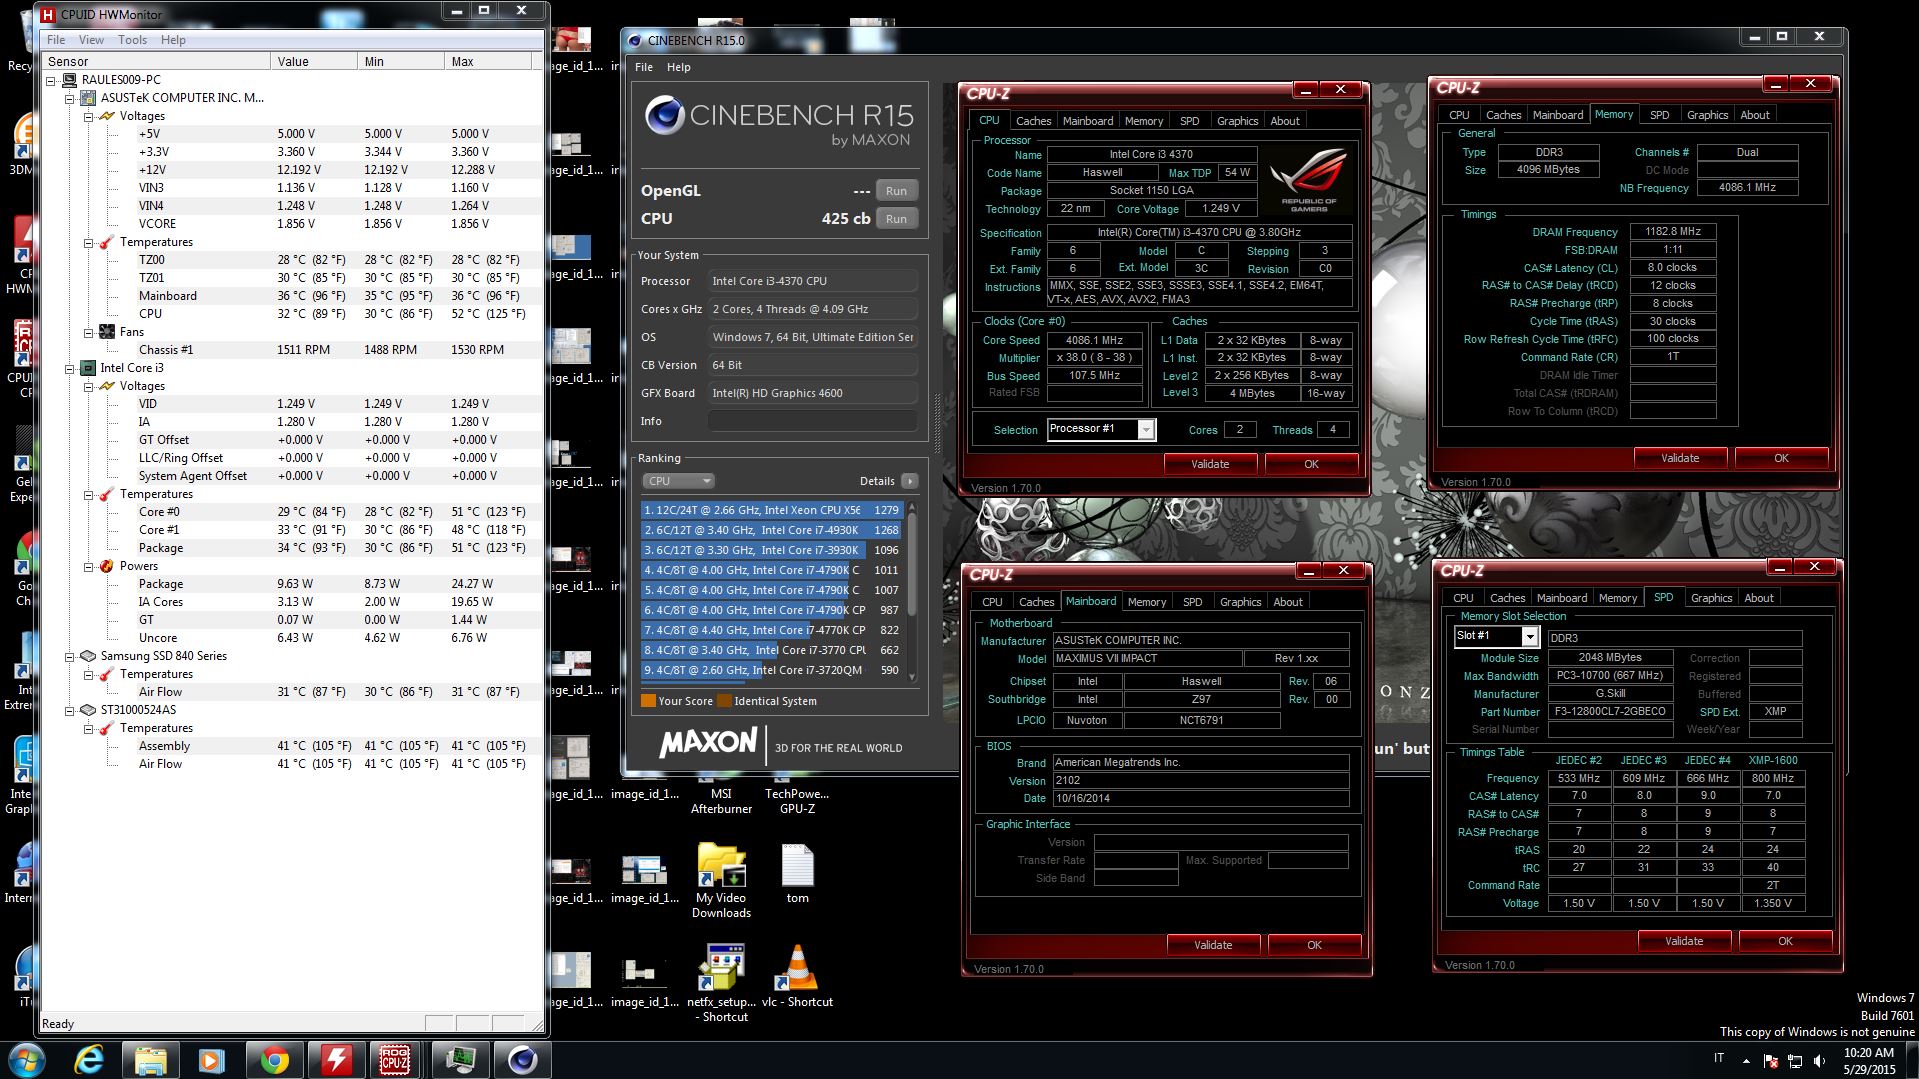The height and width of the screenshot is (1079, 1919).
Task: Select the Chassis #1 fan row
Action: coord(290,350)
